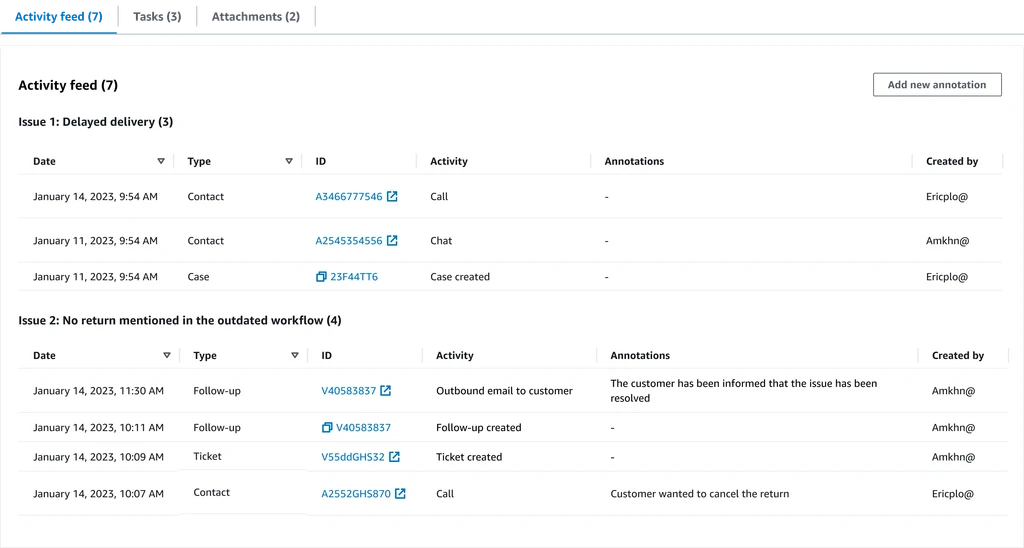Open contact ID link A3466777546
This screenshot has width=1024, height=548.
point(348,197)
